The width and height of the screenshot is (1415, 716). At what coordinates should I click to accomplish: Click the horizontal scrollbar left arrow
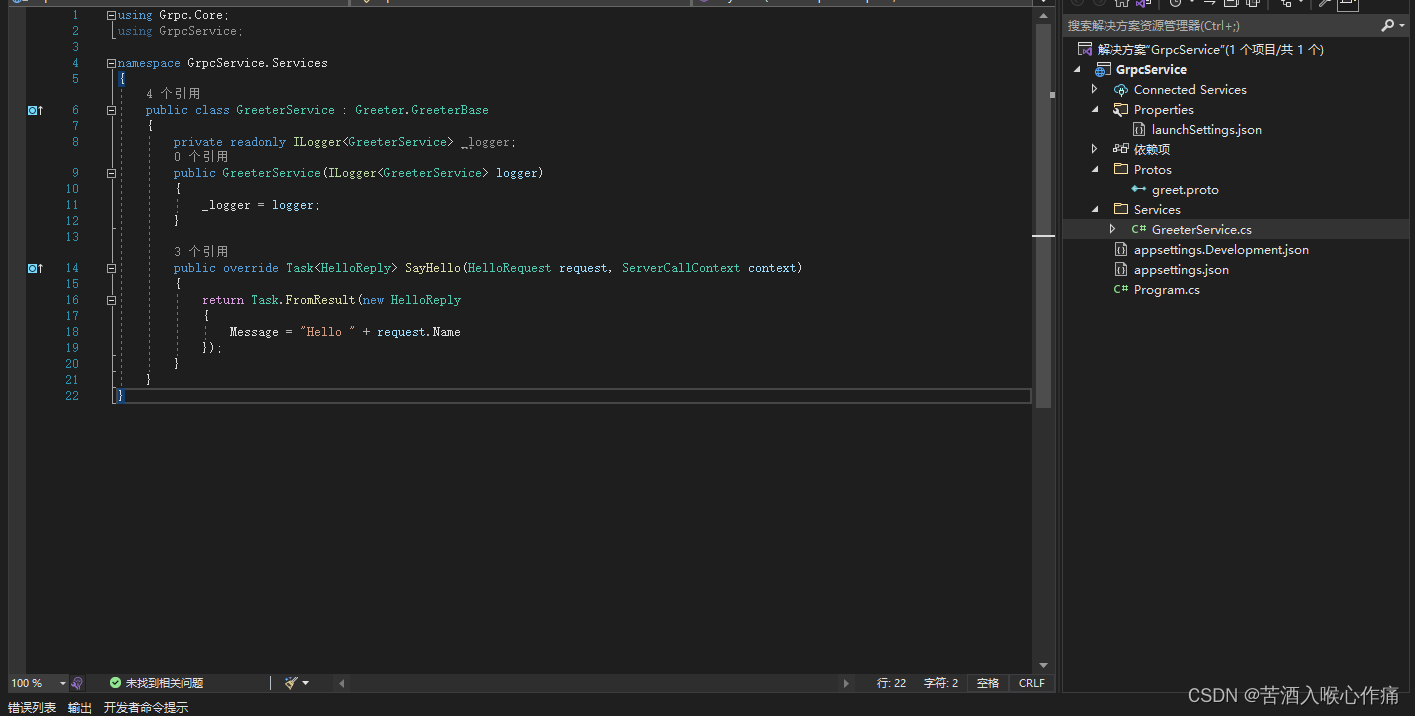[x=341, y=683]
